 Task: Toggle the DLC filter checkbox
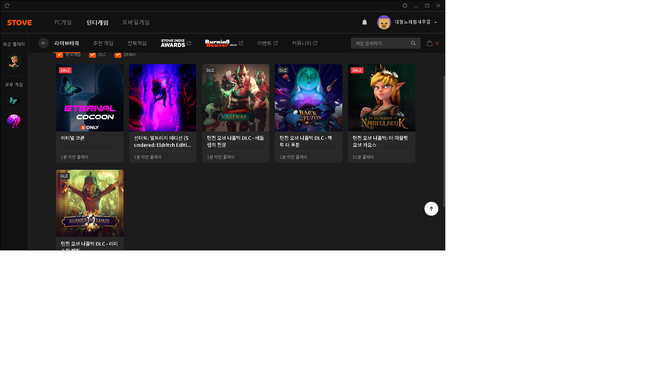(92, 55)
